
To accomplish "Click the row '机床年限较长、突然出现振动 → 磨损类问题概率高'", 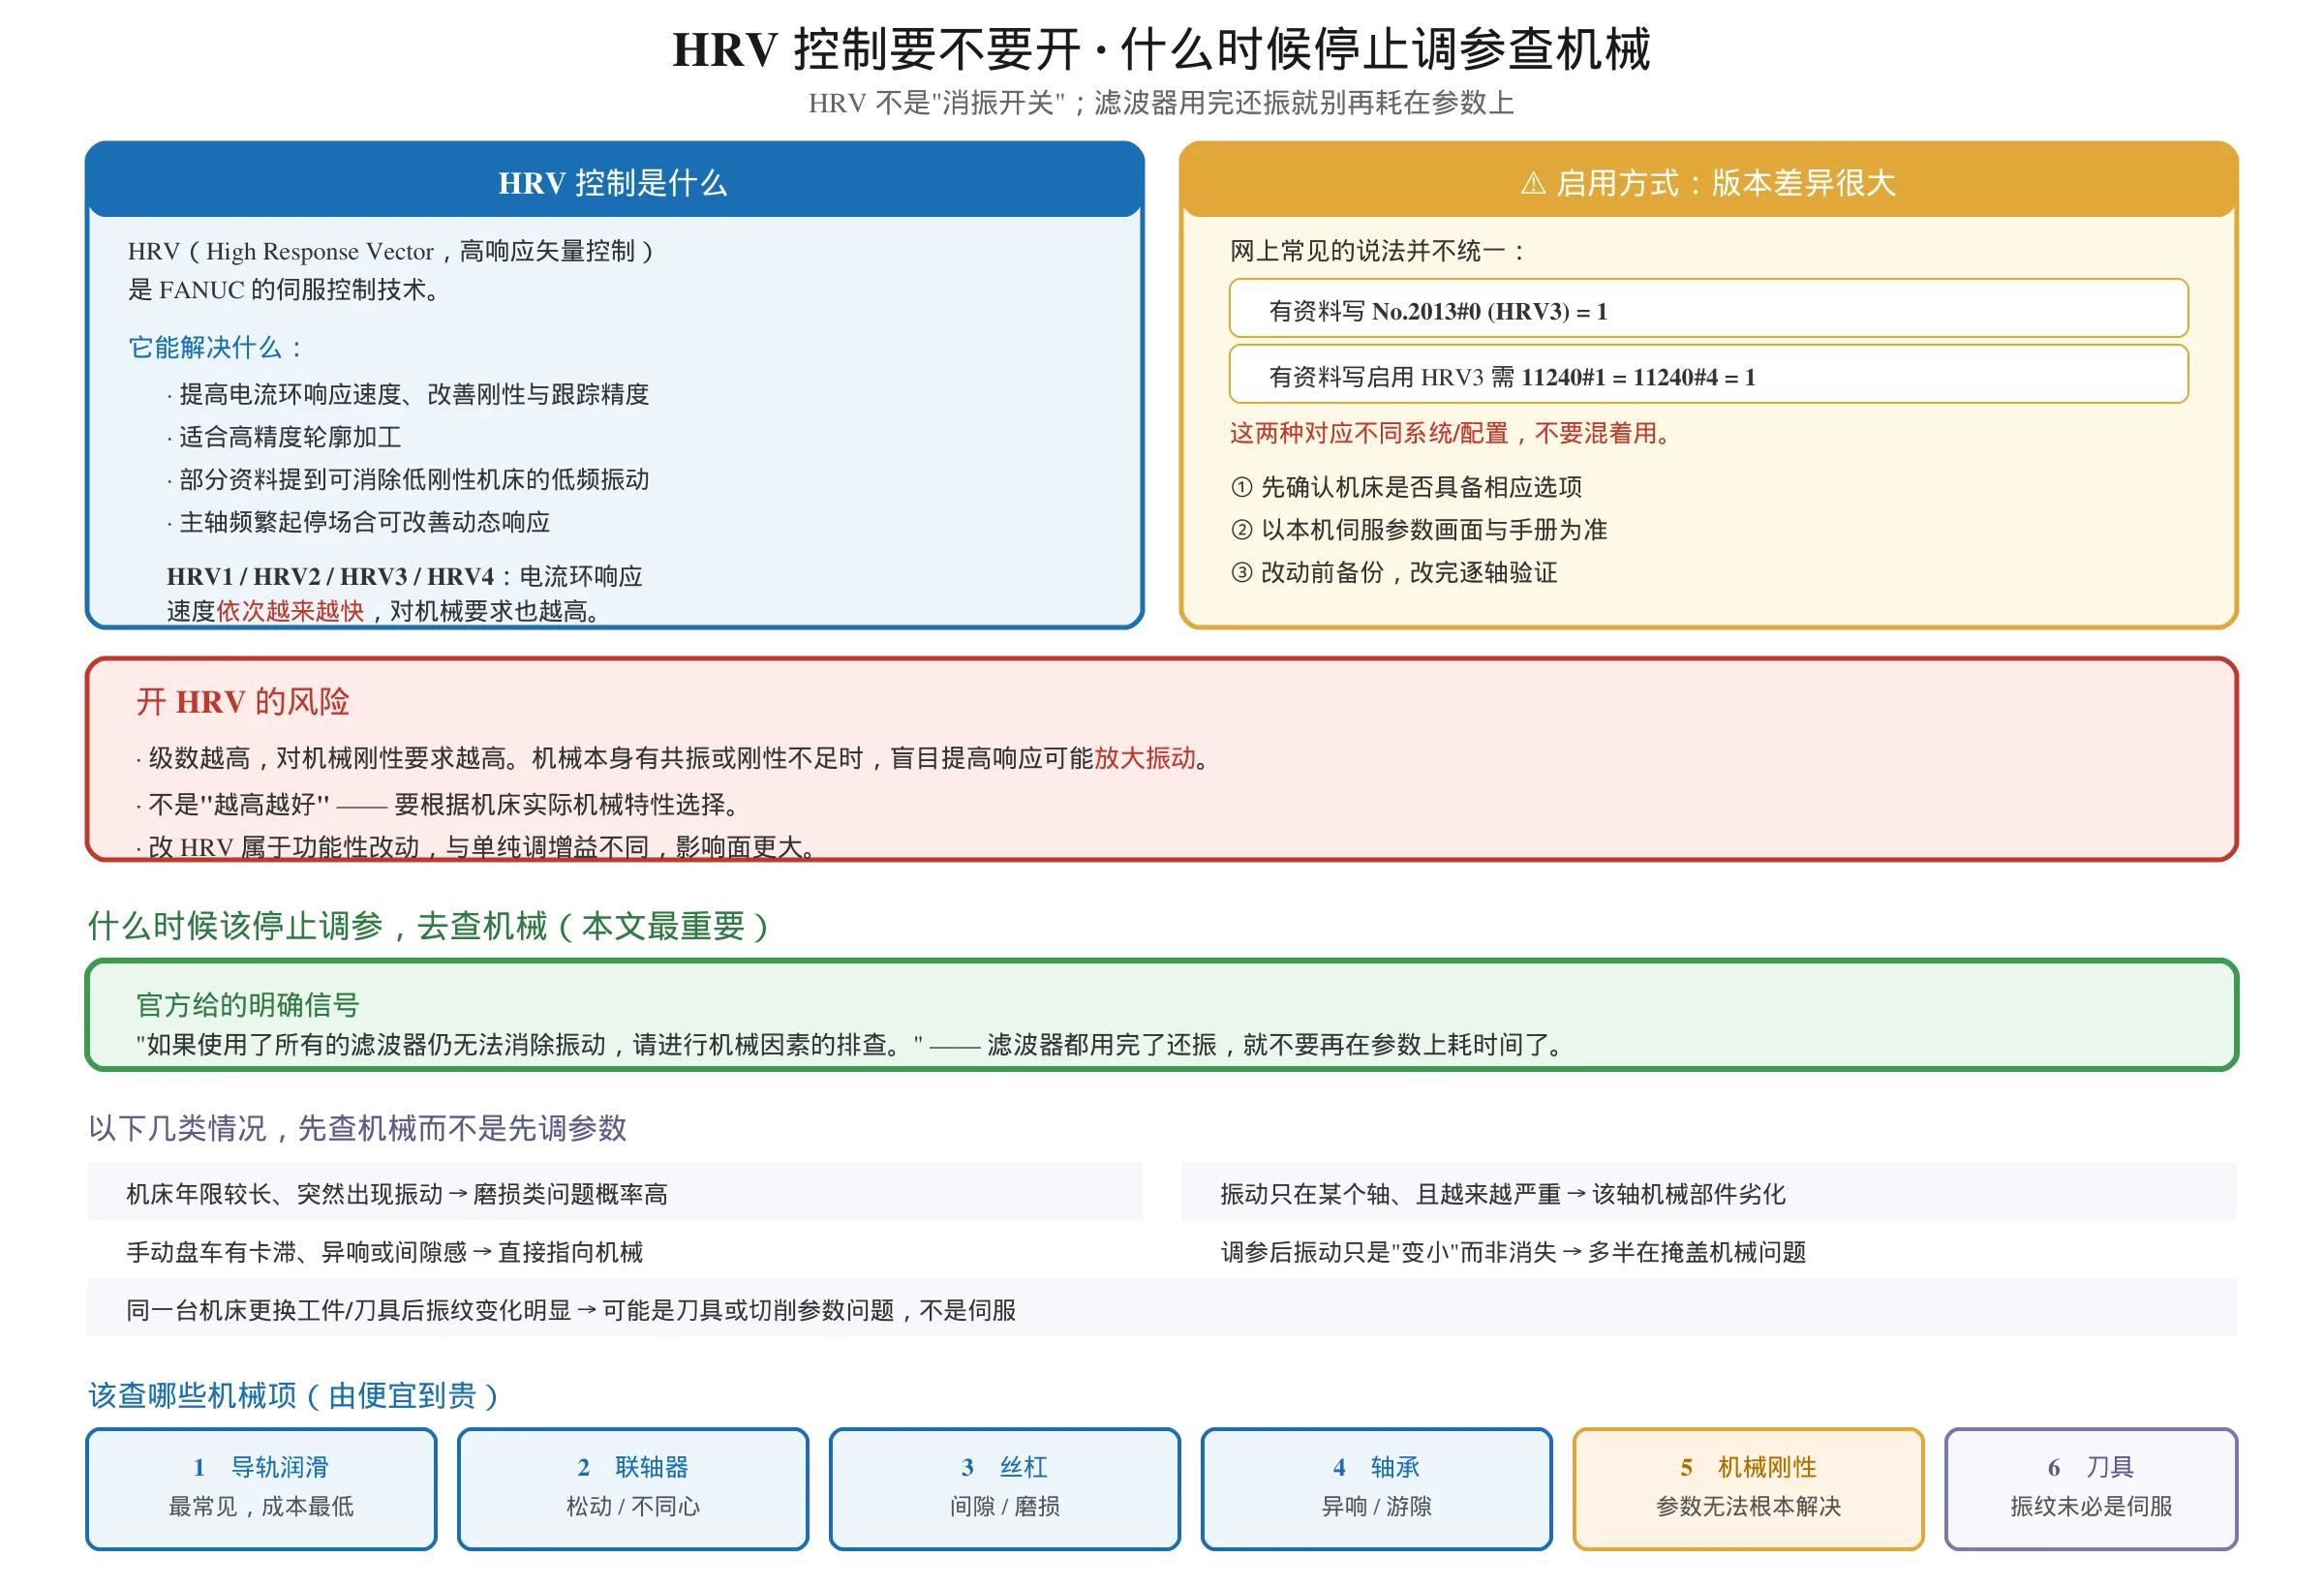I will point(614,1192).
